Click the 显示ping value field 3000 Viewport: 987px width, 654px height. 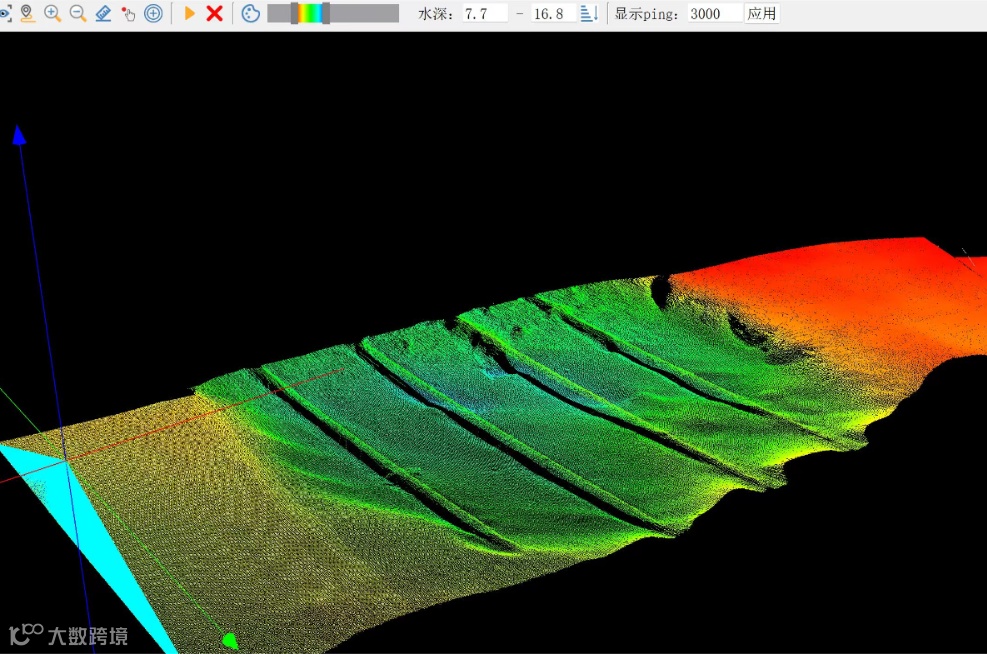pos(714,13)
